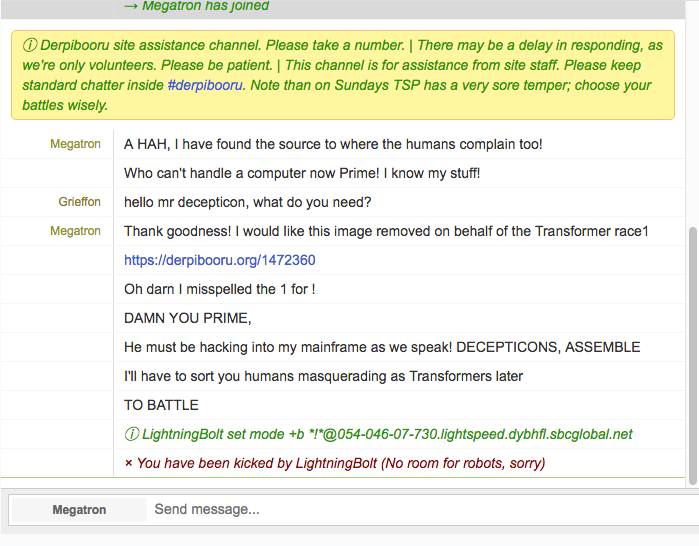
Task: Click the Megatron nickname beside "A HAH" message
Action: [x=75, y=144]
